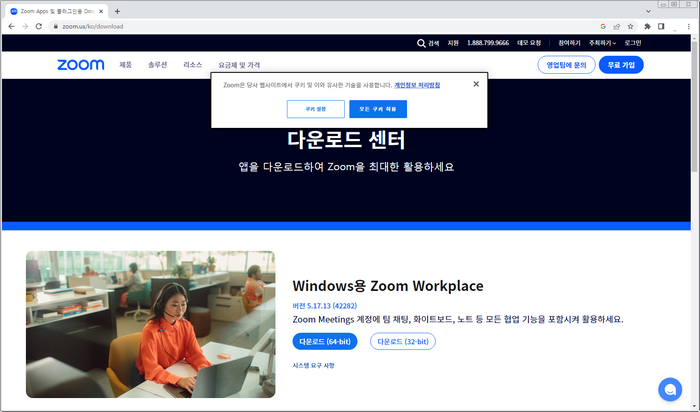Open 시스템 요구 사항 link
Image resolution: width=700 pixels, height=412 pixels.
[313, 366]
